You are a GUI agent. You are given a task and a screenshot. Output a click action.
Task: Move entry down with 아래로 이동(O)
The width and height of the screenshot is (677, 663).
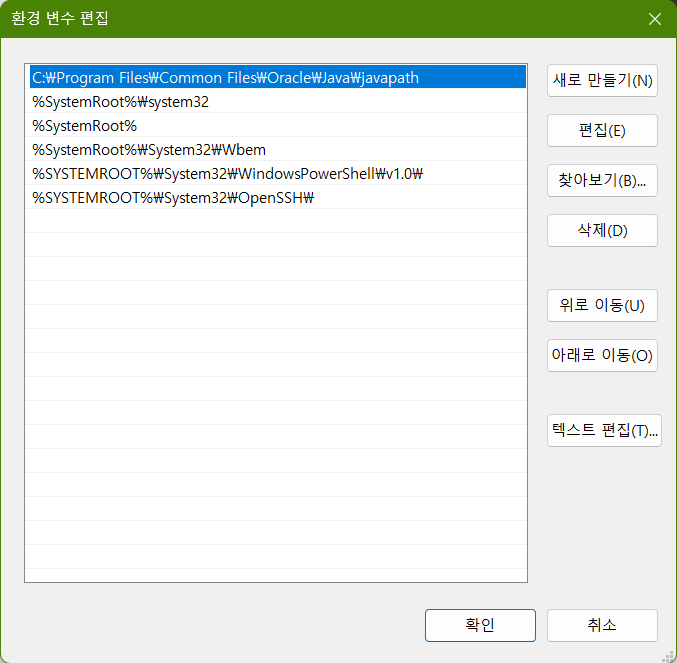point(602,356)
